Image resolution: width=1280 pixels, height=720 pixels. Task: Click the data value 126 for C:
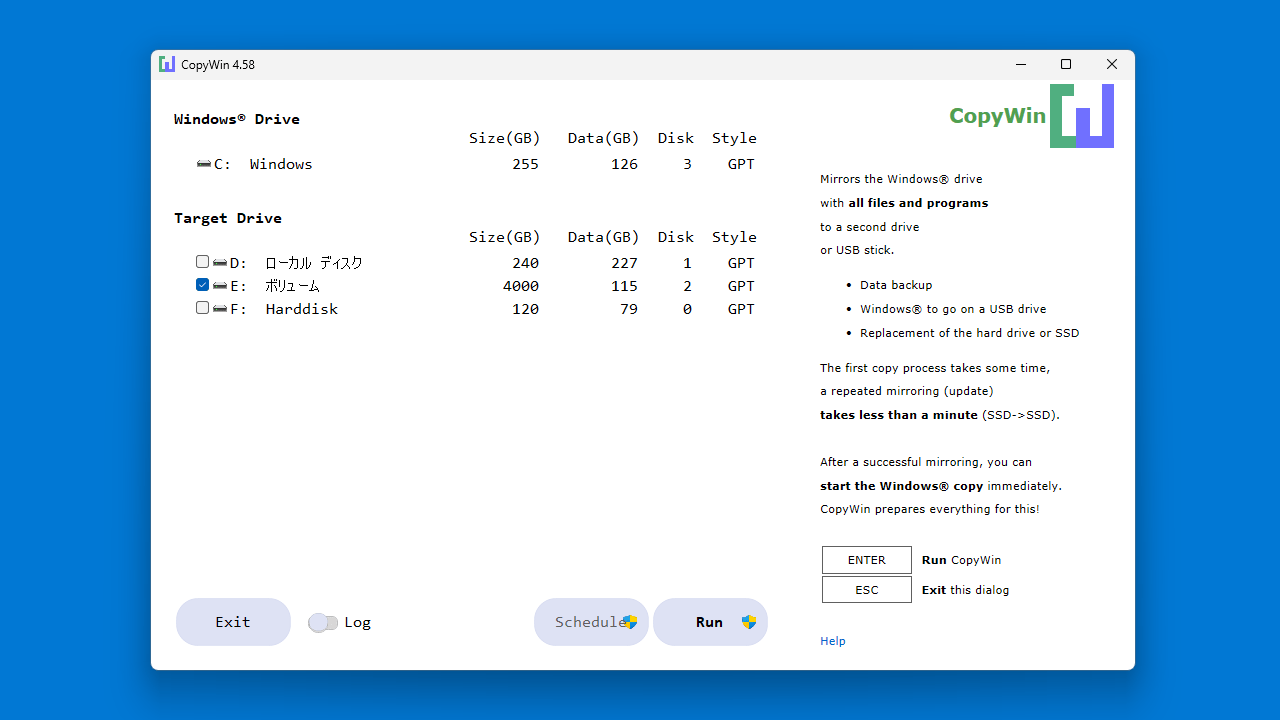pos(624,164)
